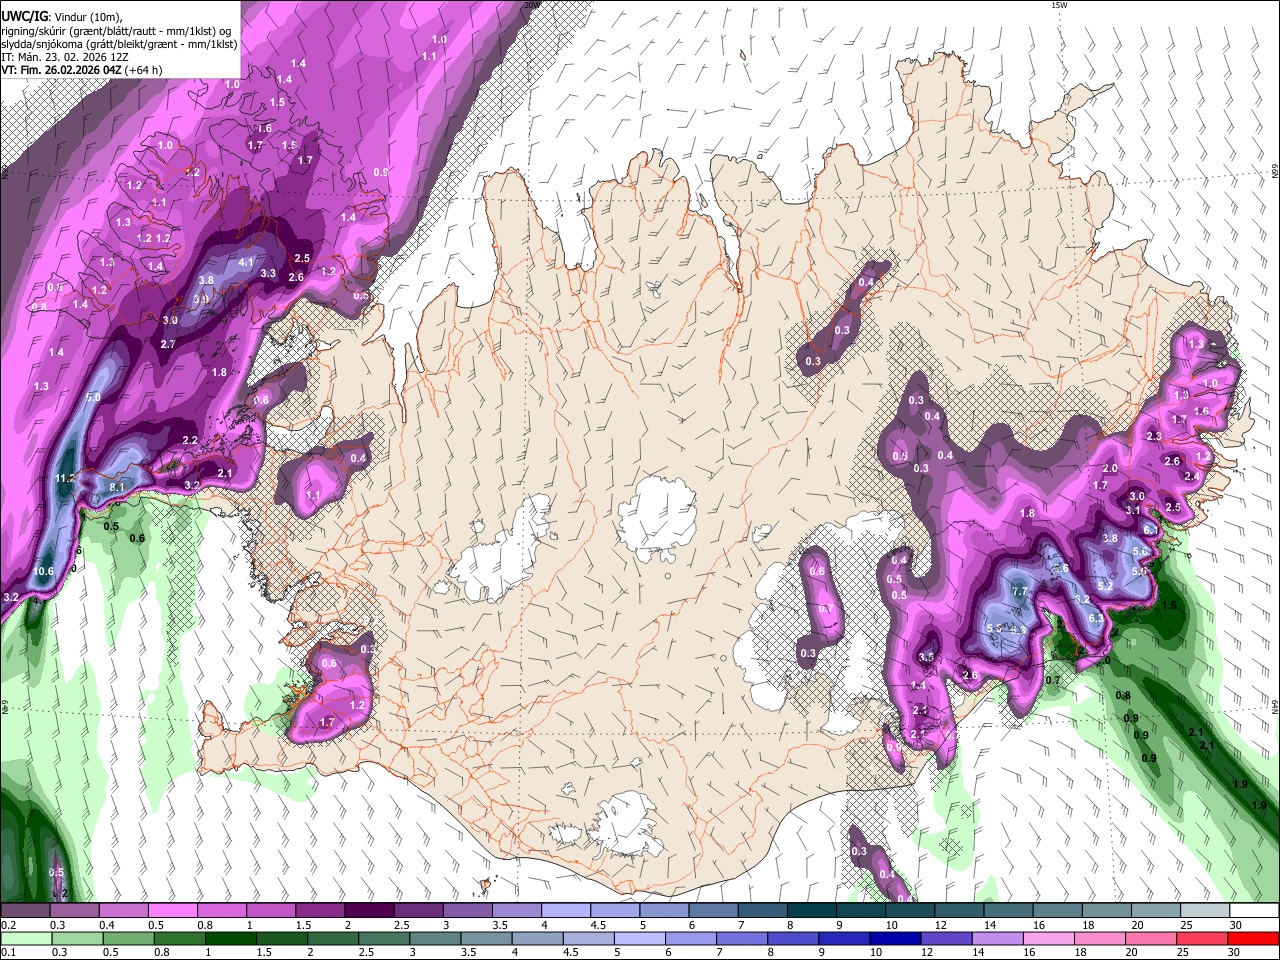
Task: Click the 4.1 value over the Westfjords
Action: (247, 262)
